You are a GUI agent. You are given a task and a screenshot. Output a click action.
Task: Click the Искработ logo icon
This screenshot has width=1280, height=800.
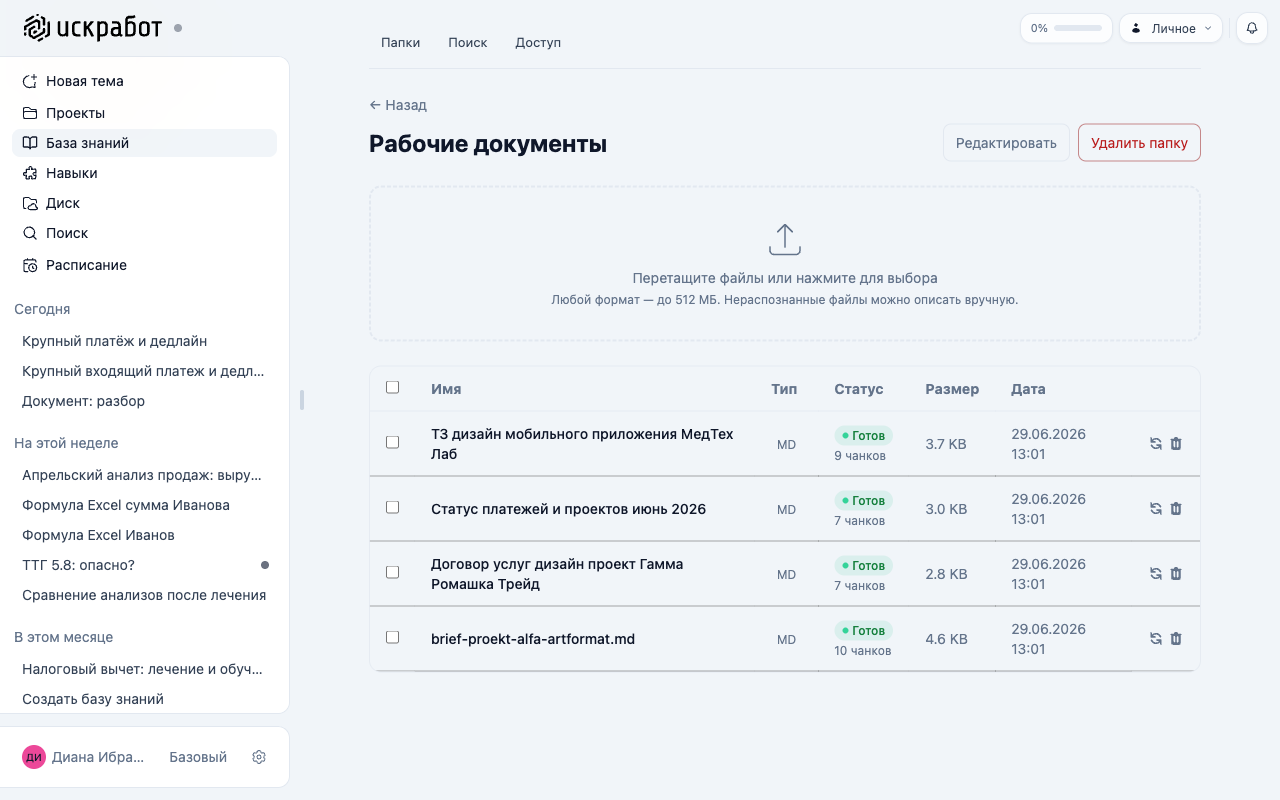tap(37, 28)
